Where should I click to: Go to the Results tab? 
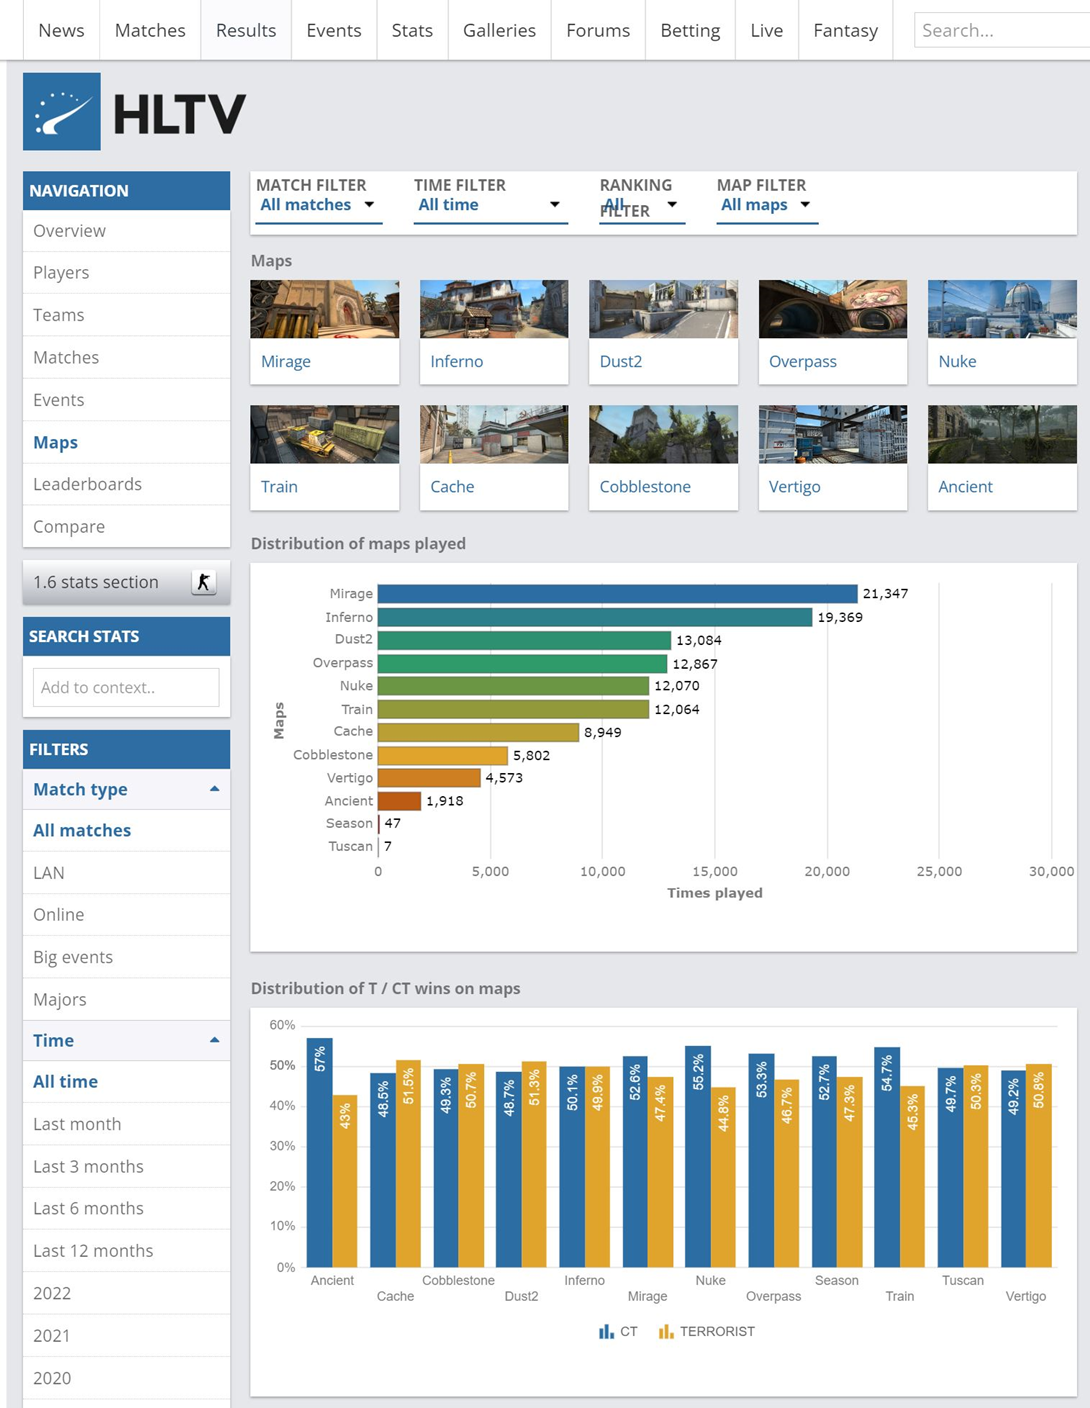point(246,30)
